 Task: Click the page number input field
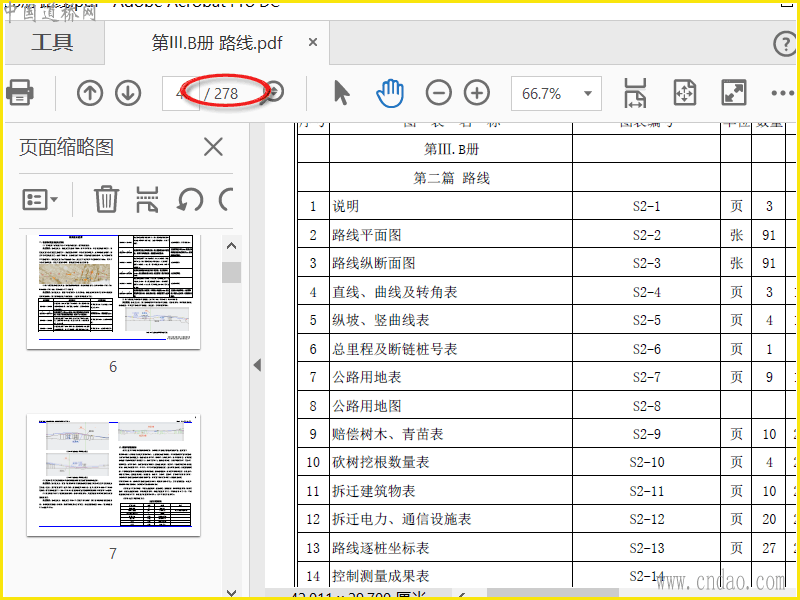tap(180, 93)
